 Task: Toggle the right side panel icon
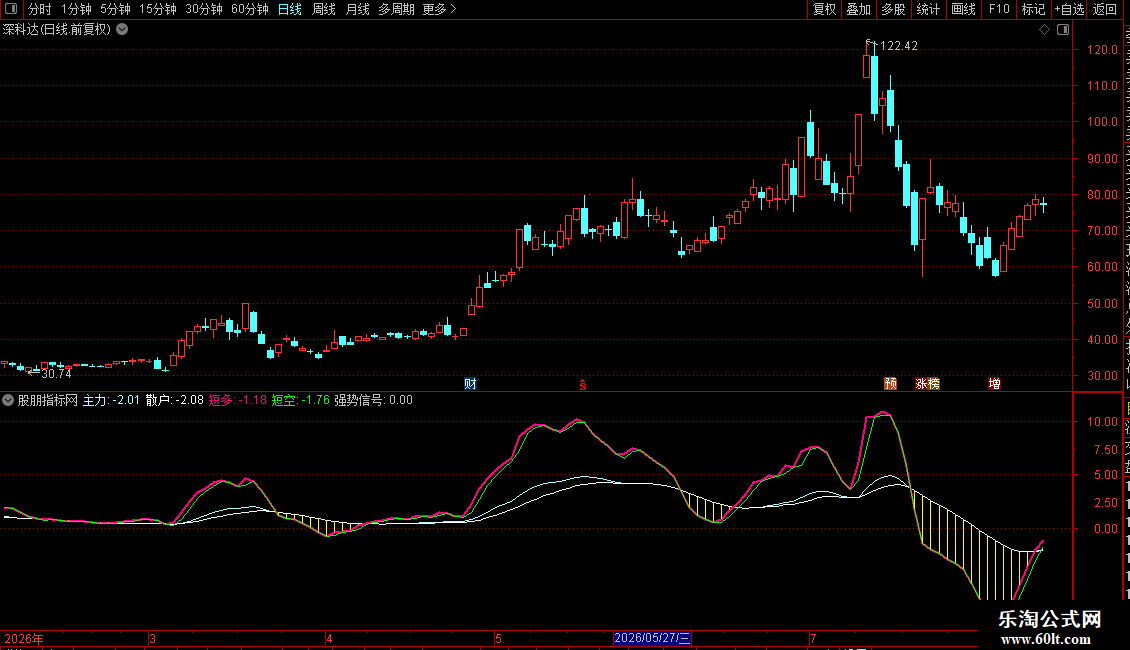click(1062, 30)
